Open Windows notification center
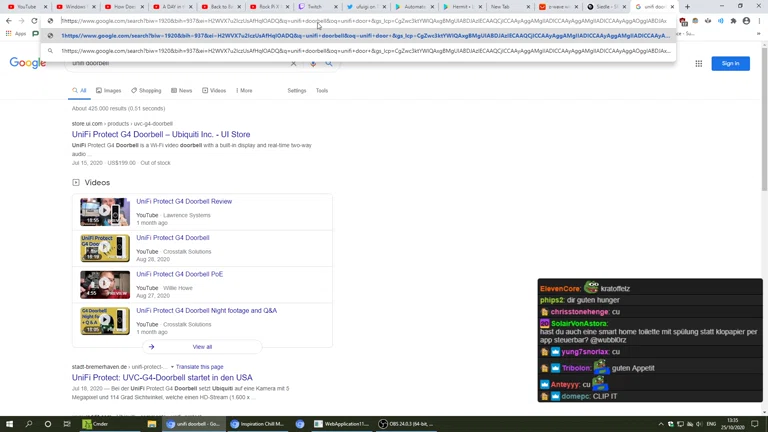The image size is (768, 432). pos(755,424)
